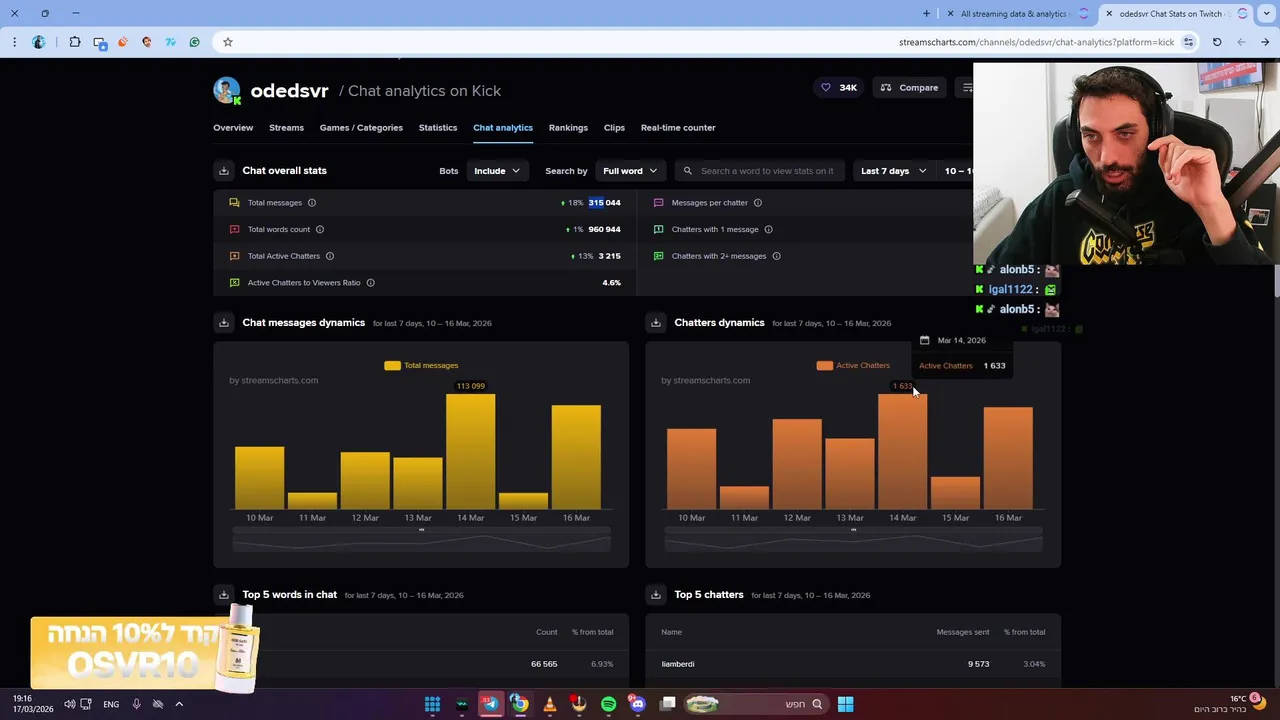The height and width of the screenshot is (720, 1280).
Task: Show hidden system tray icons
Action: click(x=179, y=704)
